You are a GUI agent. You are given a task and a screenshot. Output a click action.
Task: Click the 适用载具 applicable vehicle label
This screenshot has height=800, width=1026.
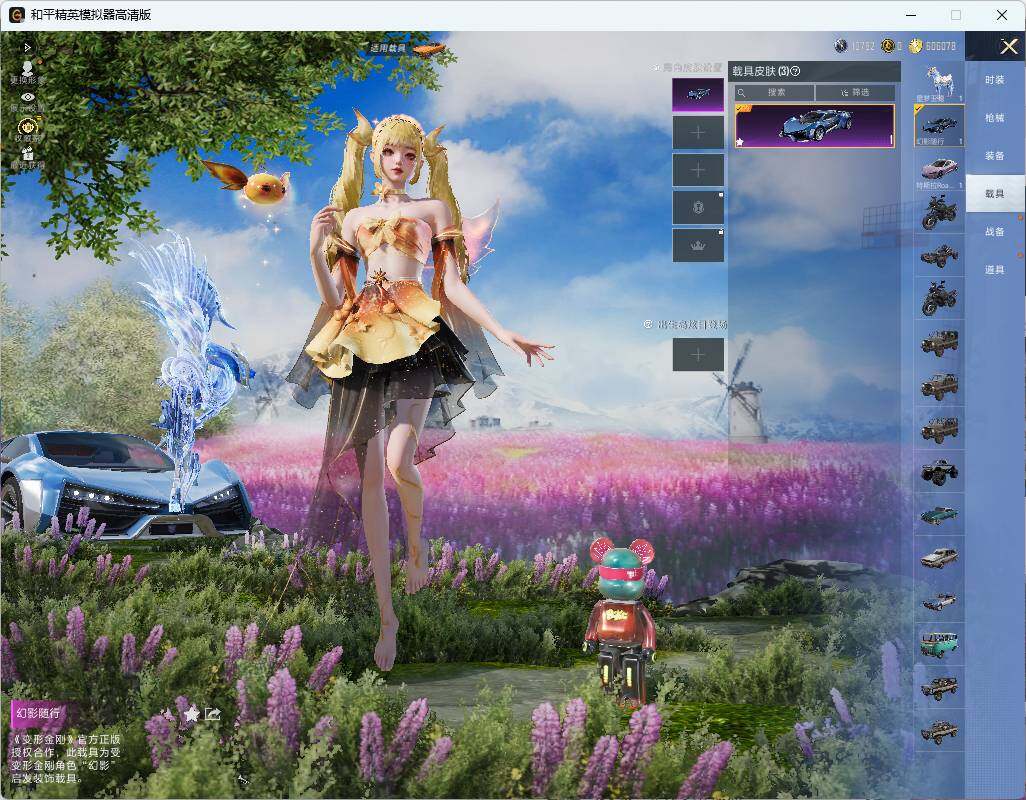point(388,48)
